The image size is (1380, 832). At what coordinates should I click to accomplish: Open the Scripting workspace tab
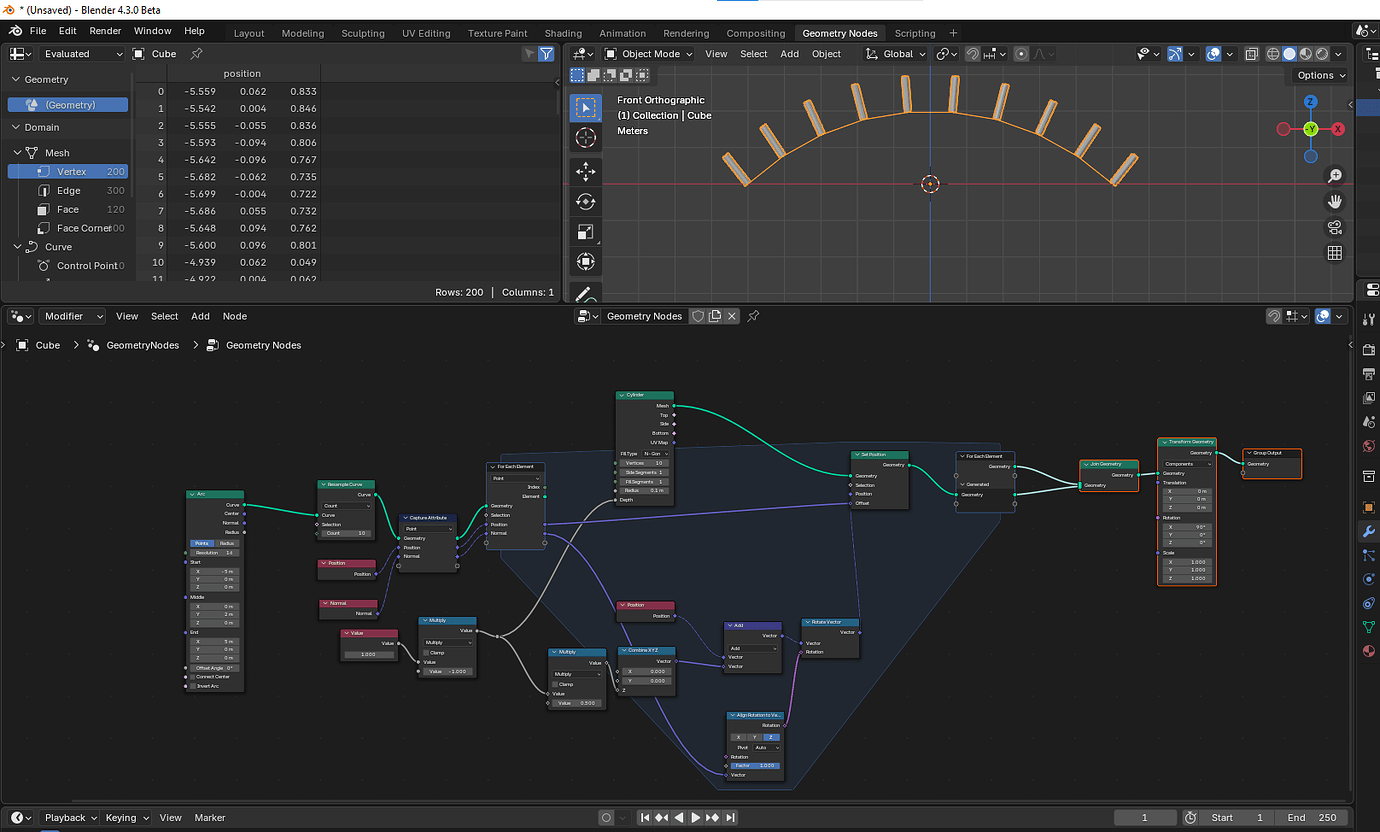coord(915,33)
